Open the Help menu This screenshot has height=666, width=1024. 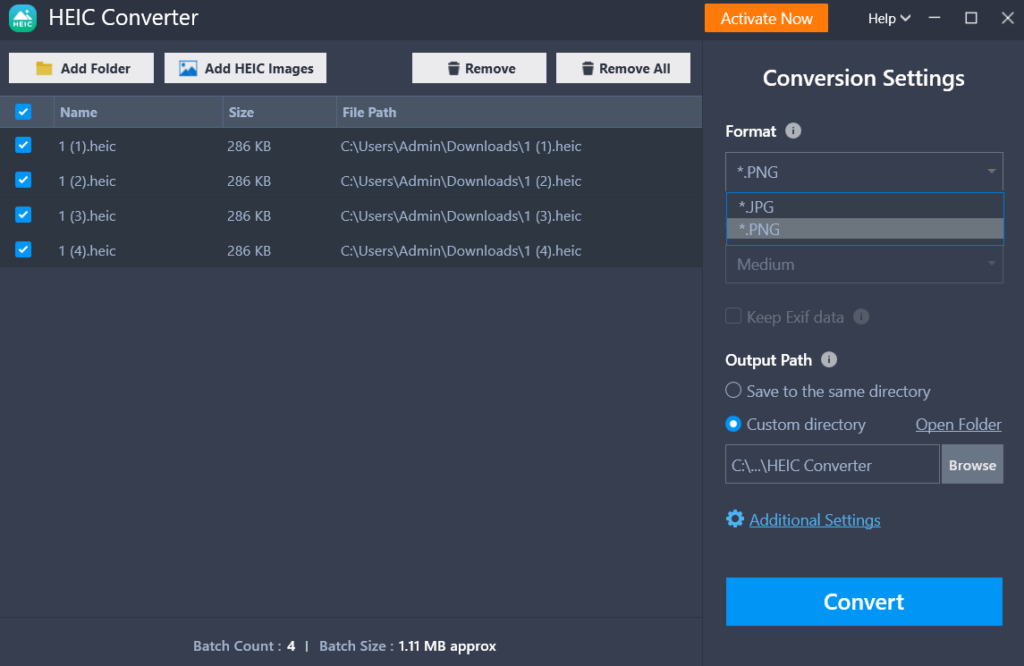[888, 18]
